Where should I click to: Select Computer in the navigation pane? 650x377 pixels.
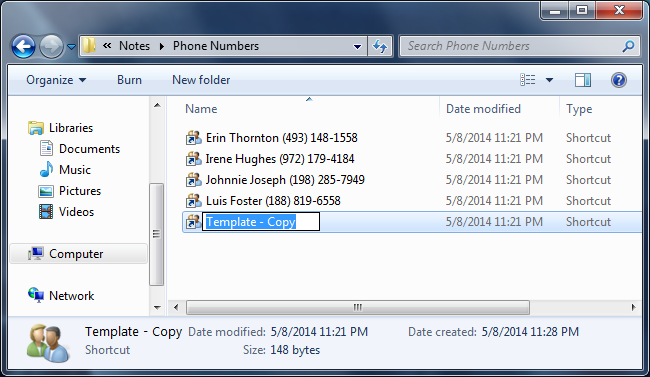76,254
